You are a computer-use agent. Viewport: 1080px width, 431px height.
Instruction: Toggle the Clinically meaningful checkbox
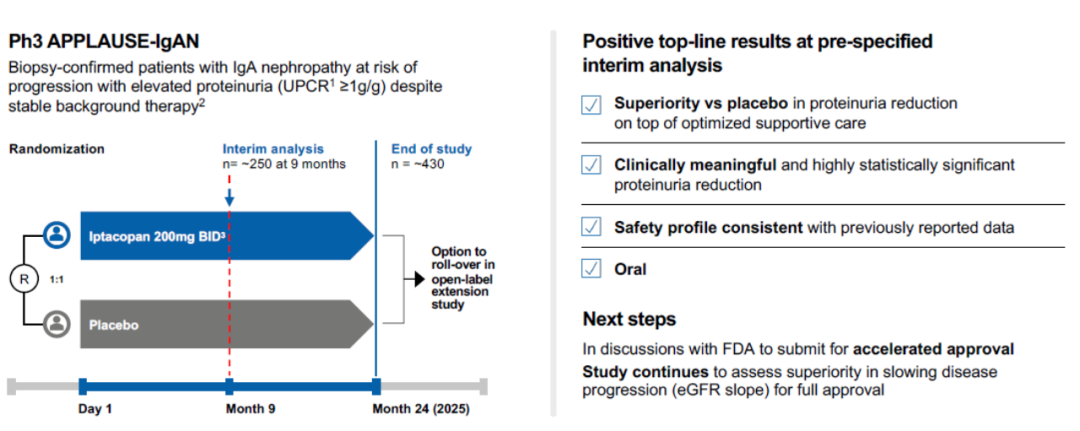pos(592,164)
